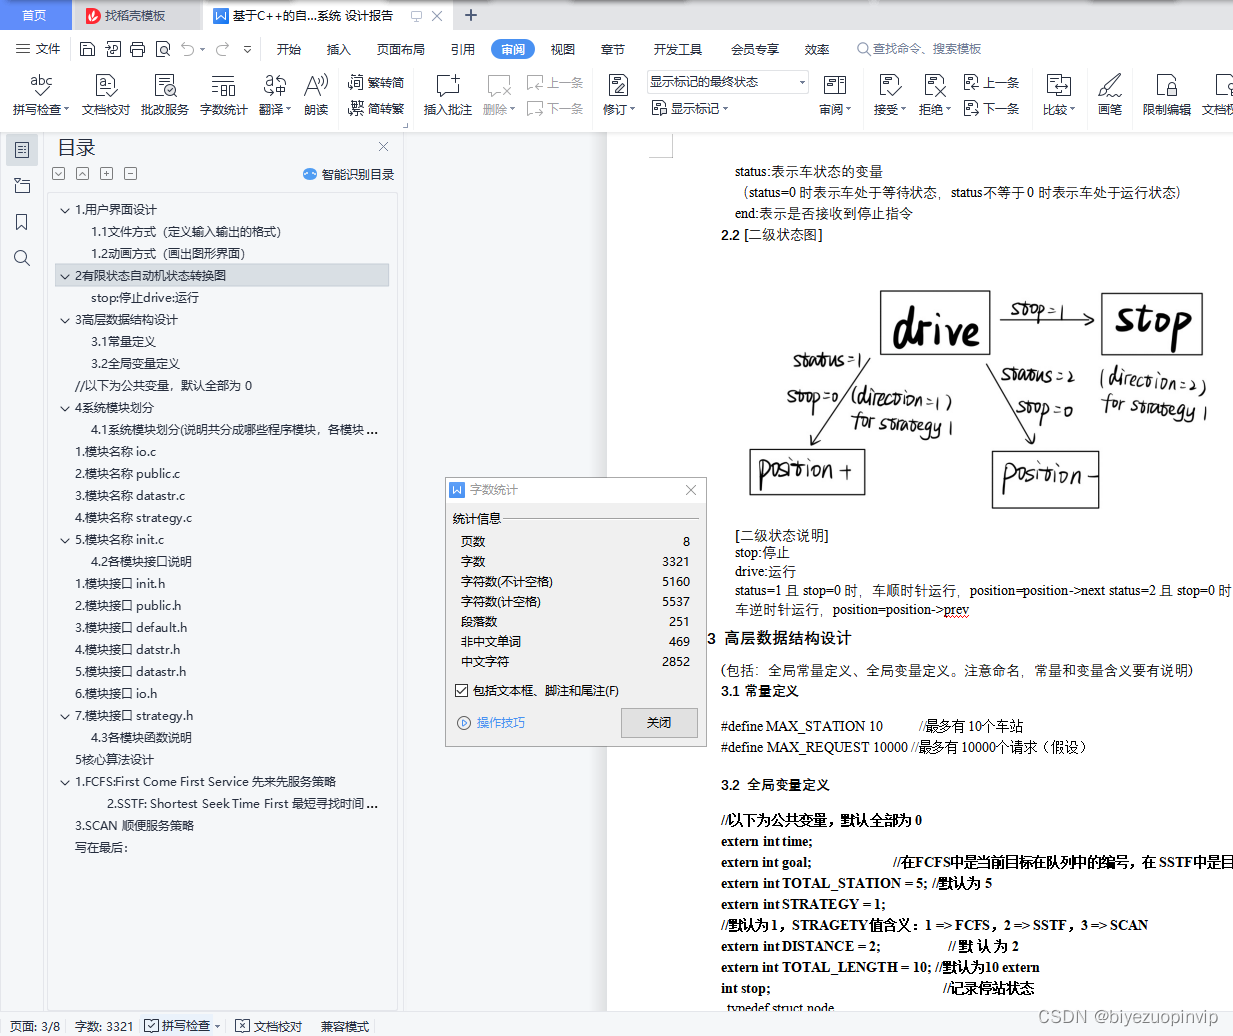The image size is (1233, 1036).
Task: Close the word count dialog with 关闭
Action: coord(659,722)
